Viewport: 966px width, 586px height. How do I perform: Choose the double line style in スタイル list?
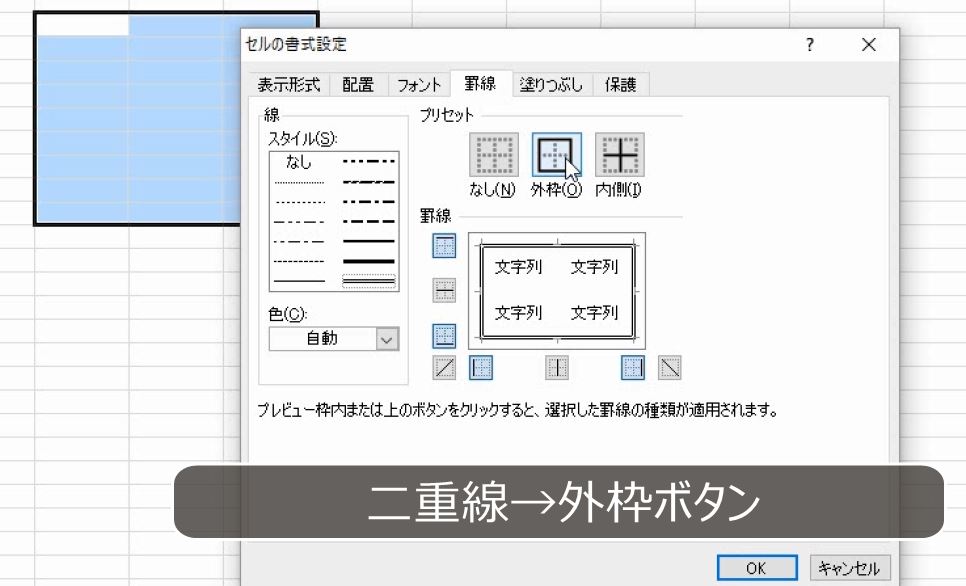click(369, 280)
